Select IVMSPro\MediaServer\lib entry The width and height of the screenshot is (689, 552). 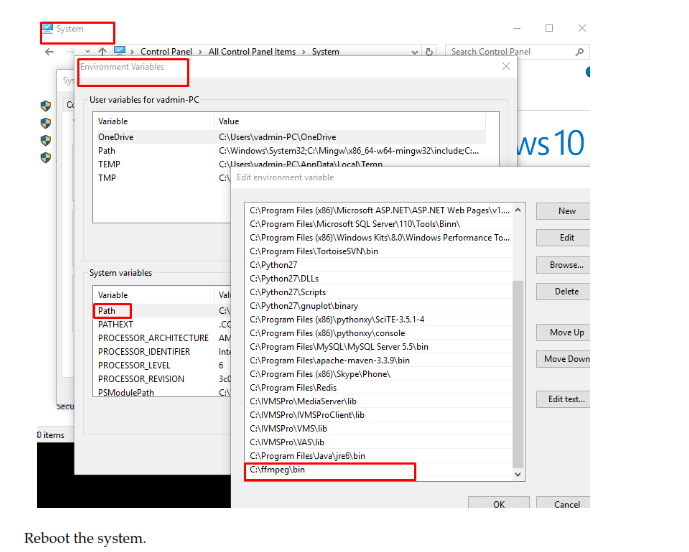coord(379,401)
